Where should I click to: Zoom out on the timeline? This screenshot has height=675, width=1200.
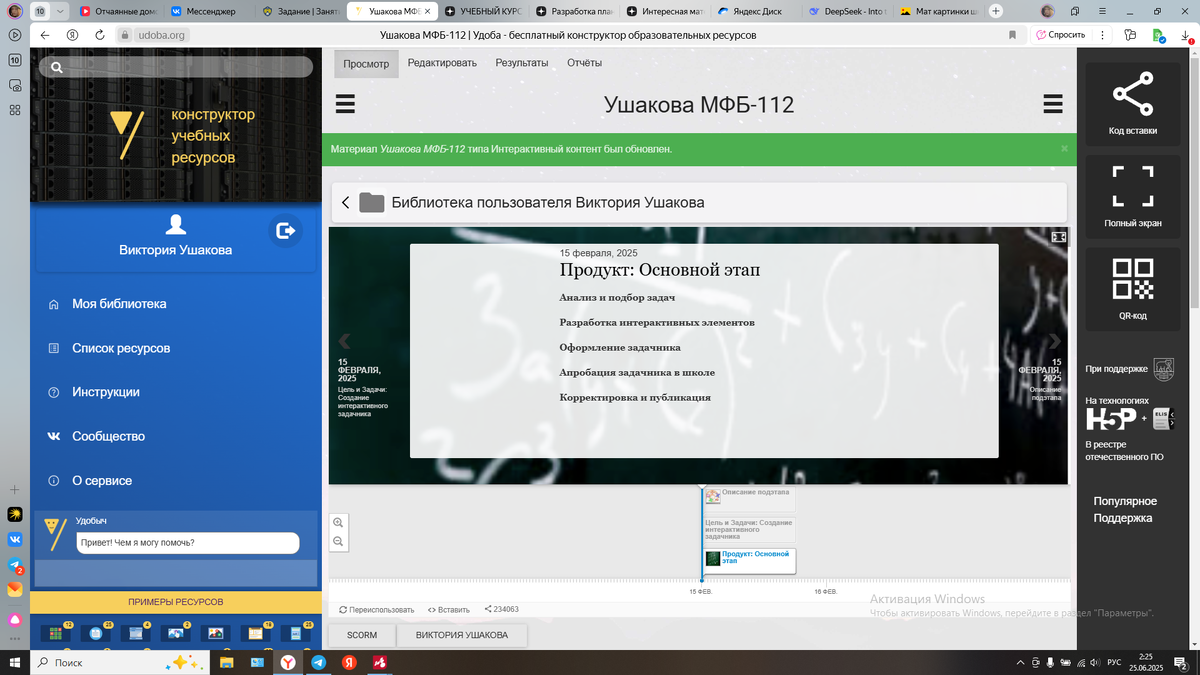tap(339, 542)
